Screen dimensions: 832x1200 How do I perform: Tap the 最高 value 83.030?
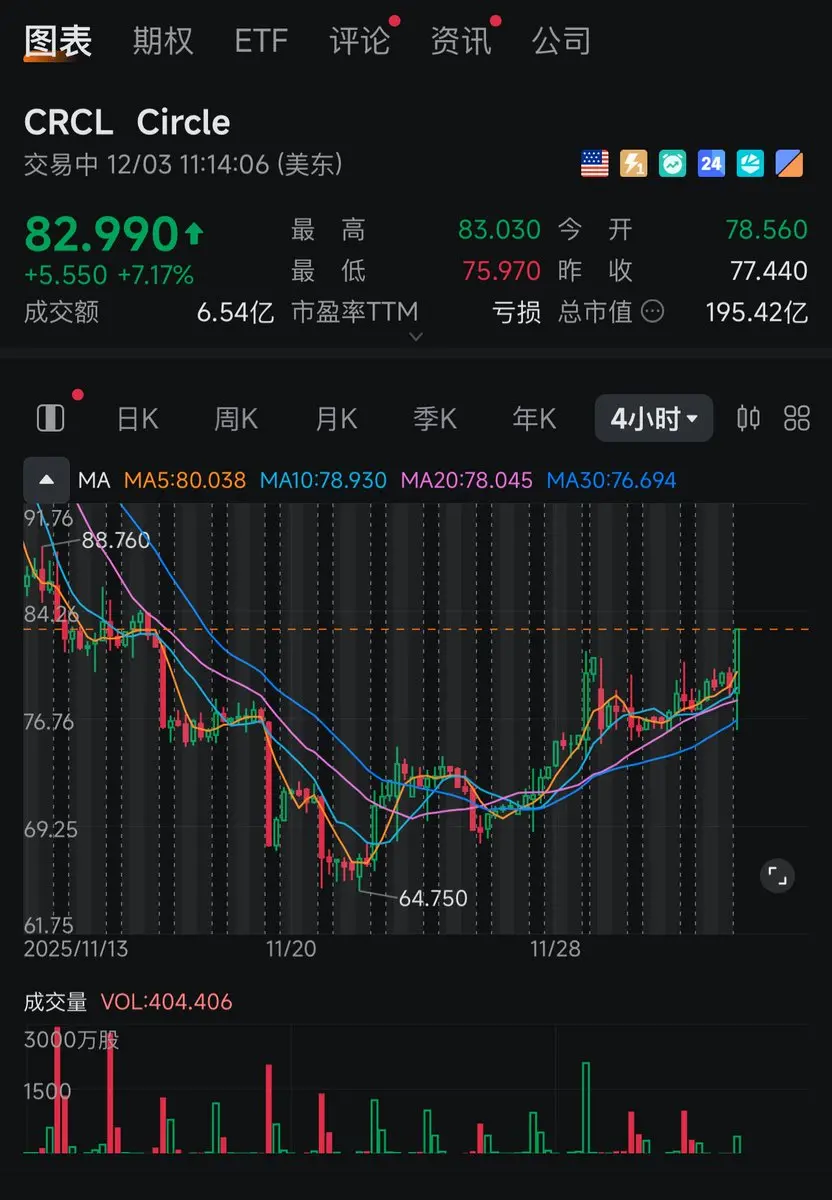499,230
